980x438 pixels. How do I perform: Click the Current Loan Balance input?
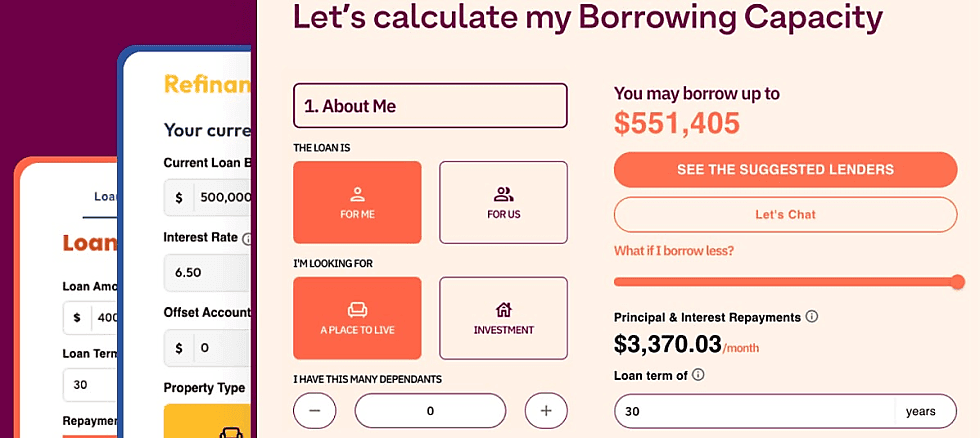click(222, 197)
